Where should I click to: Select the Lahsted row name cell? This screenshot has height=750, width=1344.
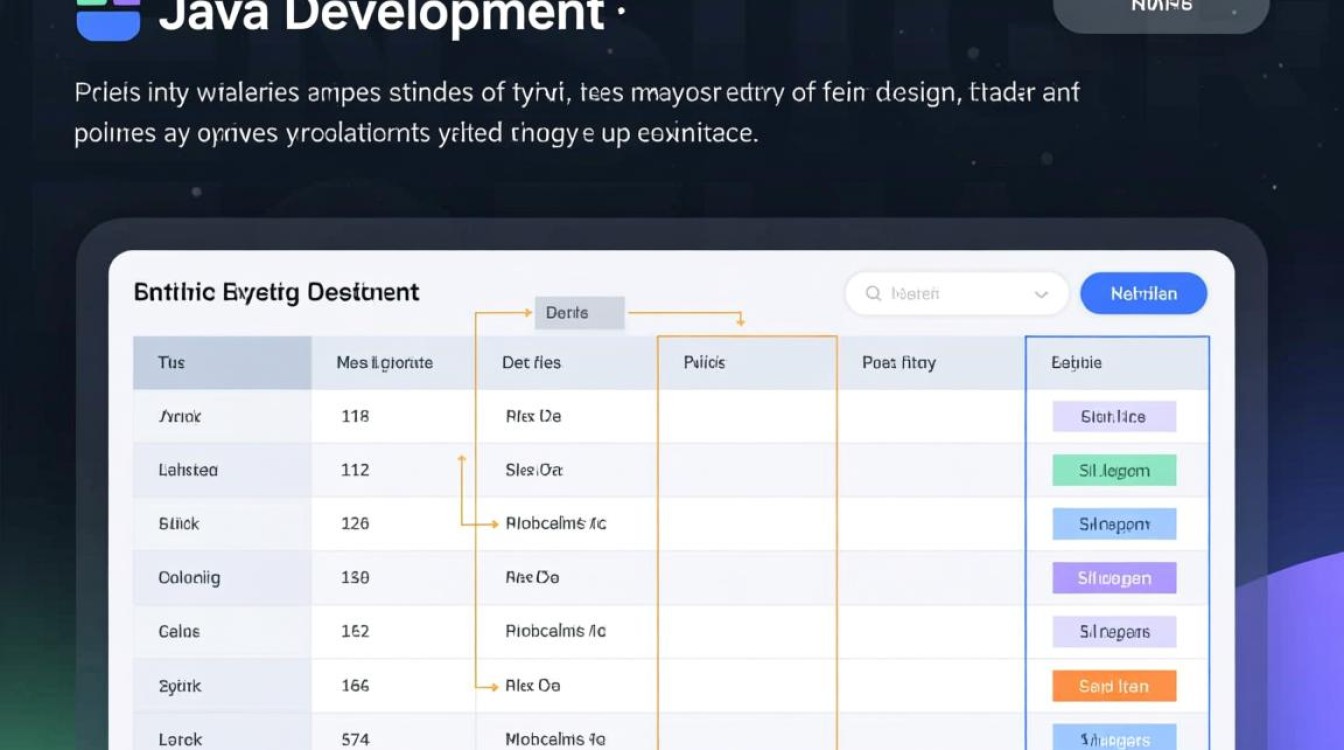click(x=188, y=470)
